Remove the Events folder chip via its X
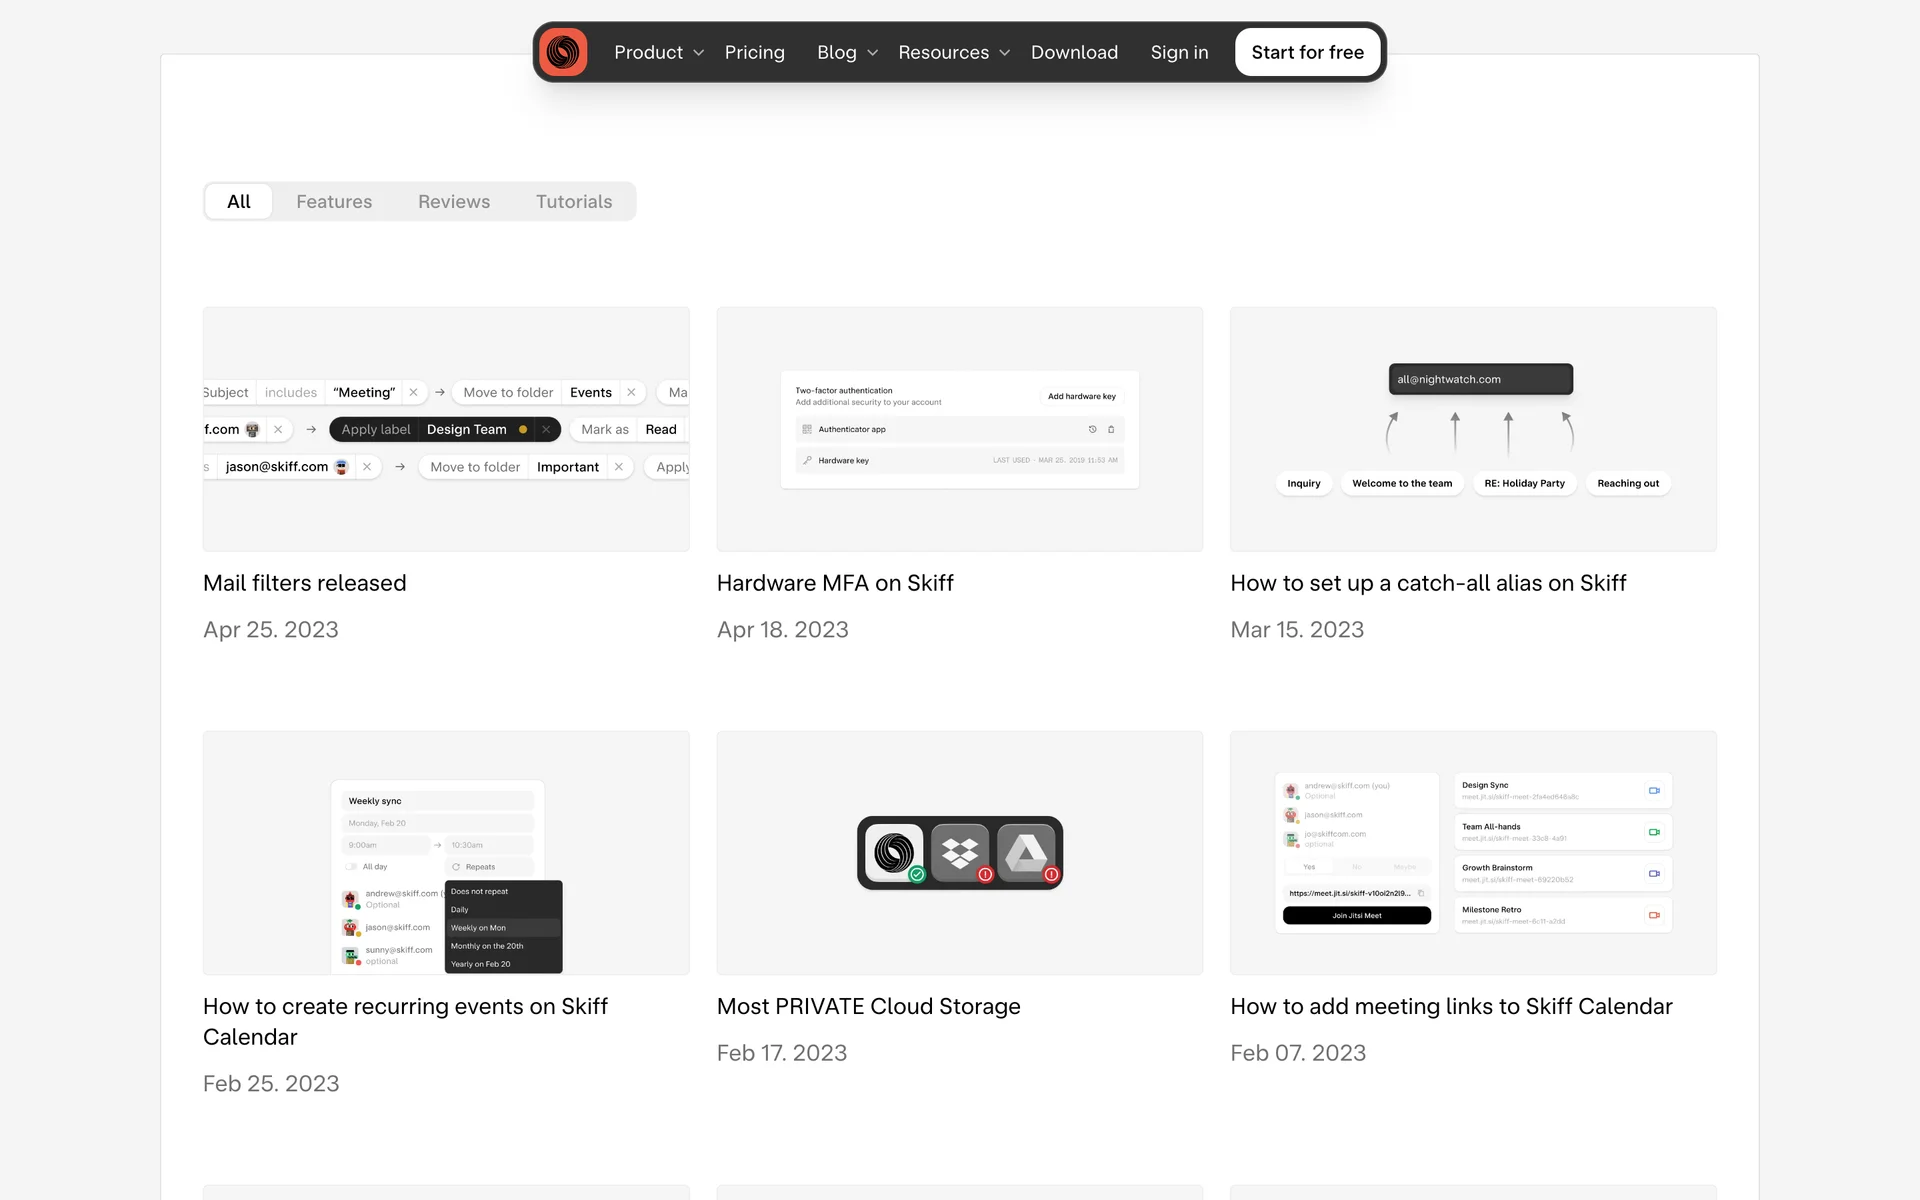The width and height of the screenshot is (1920, 1200). coord(631,392)
